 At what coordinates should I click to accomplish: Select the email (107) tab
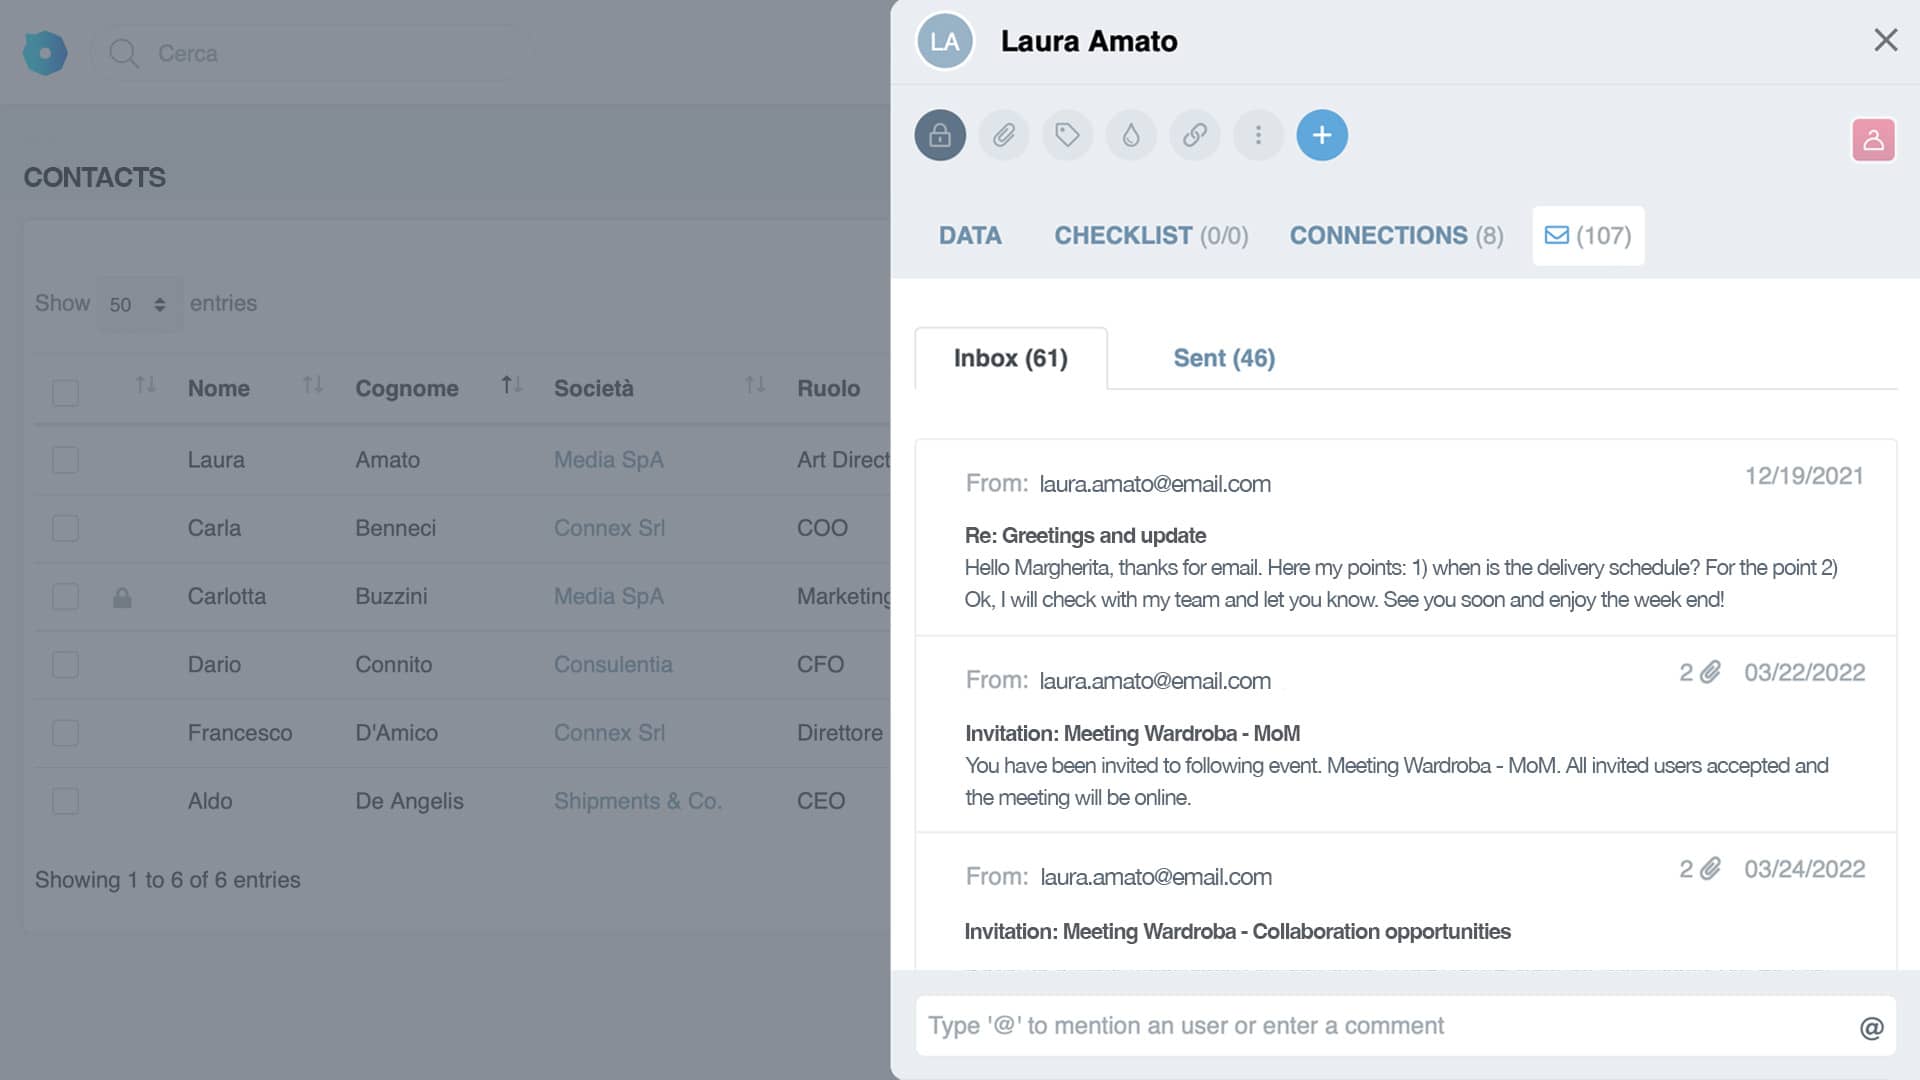pyautogui.click(x=1588, y=236)
